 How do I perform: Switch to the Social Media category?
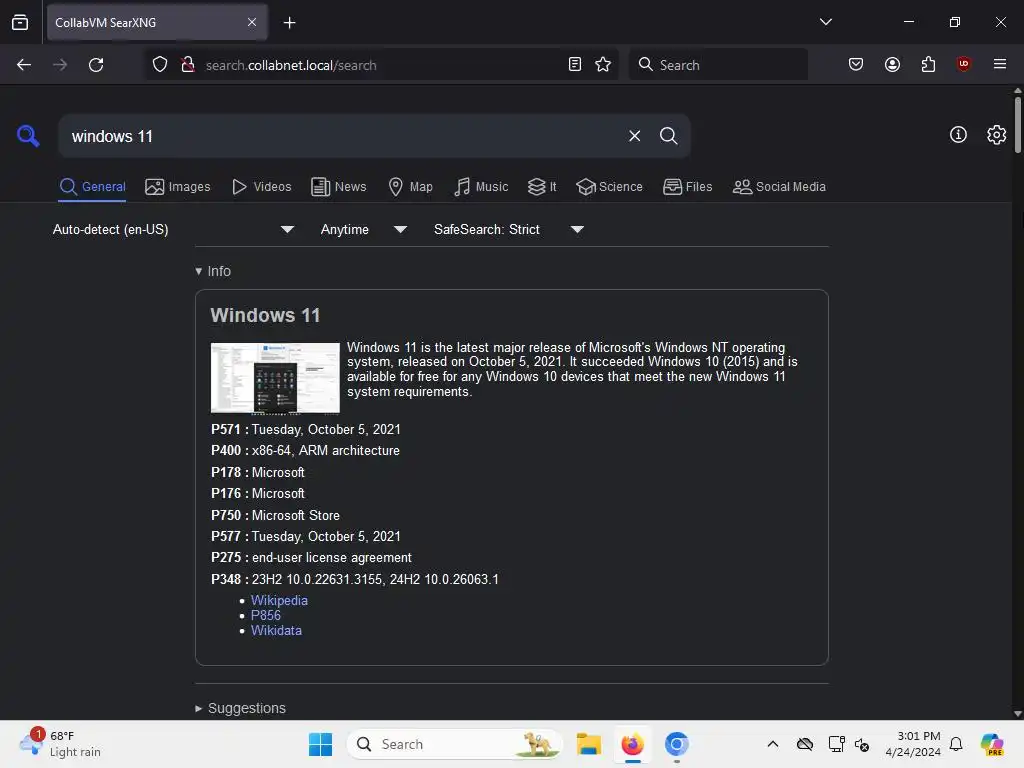[x=779, y=187]
